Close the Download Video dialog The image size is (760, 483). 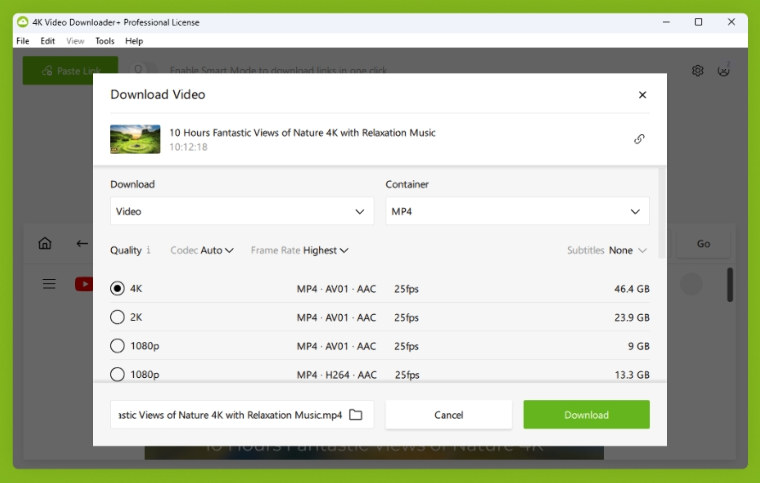(642, 95)
